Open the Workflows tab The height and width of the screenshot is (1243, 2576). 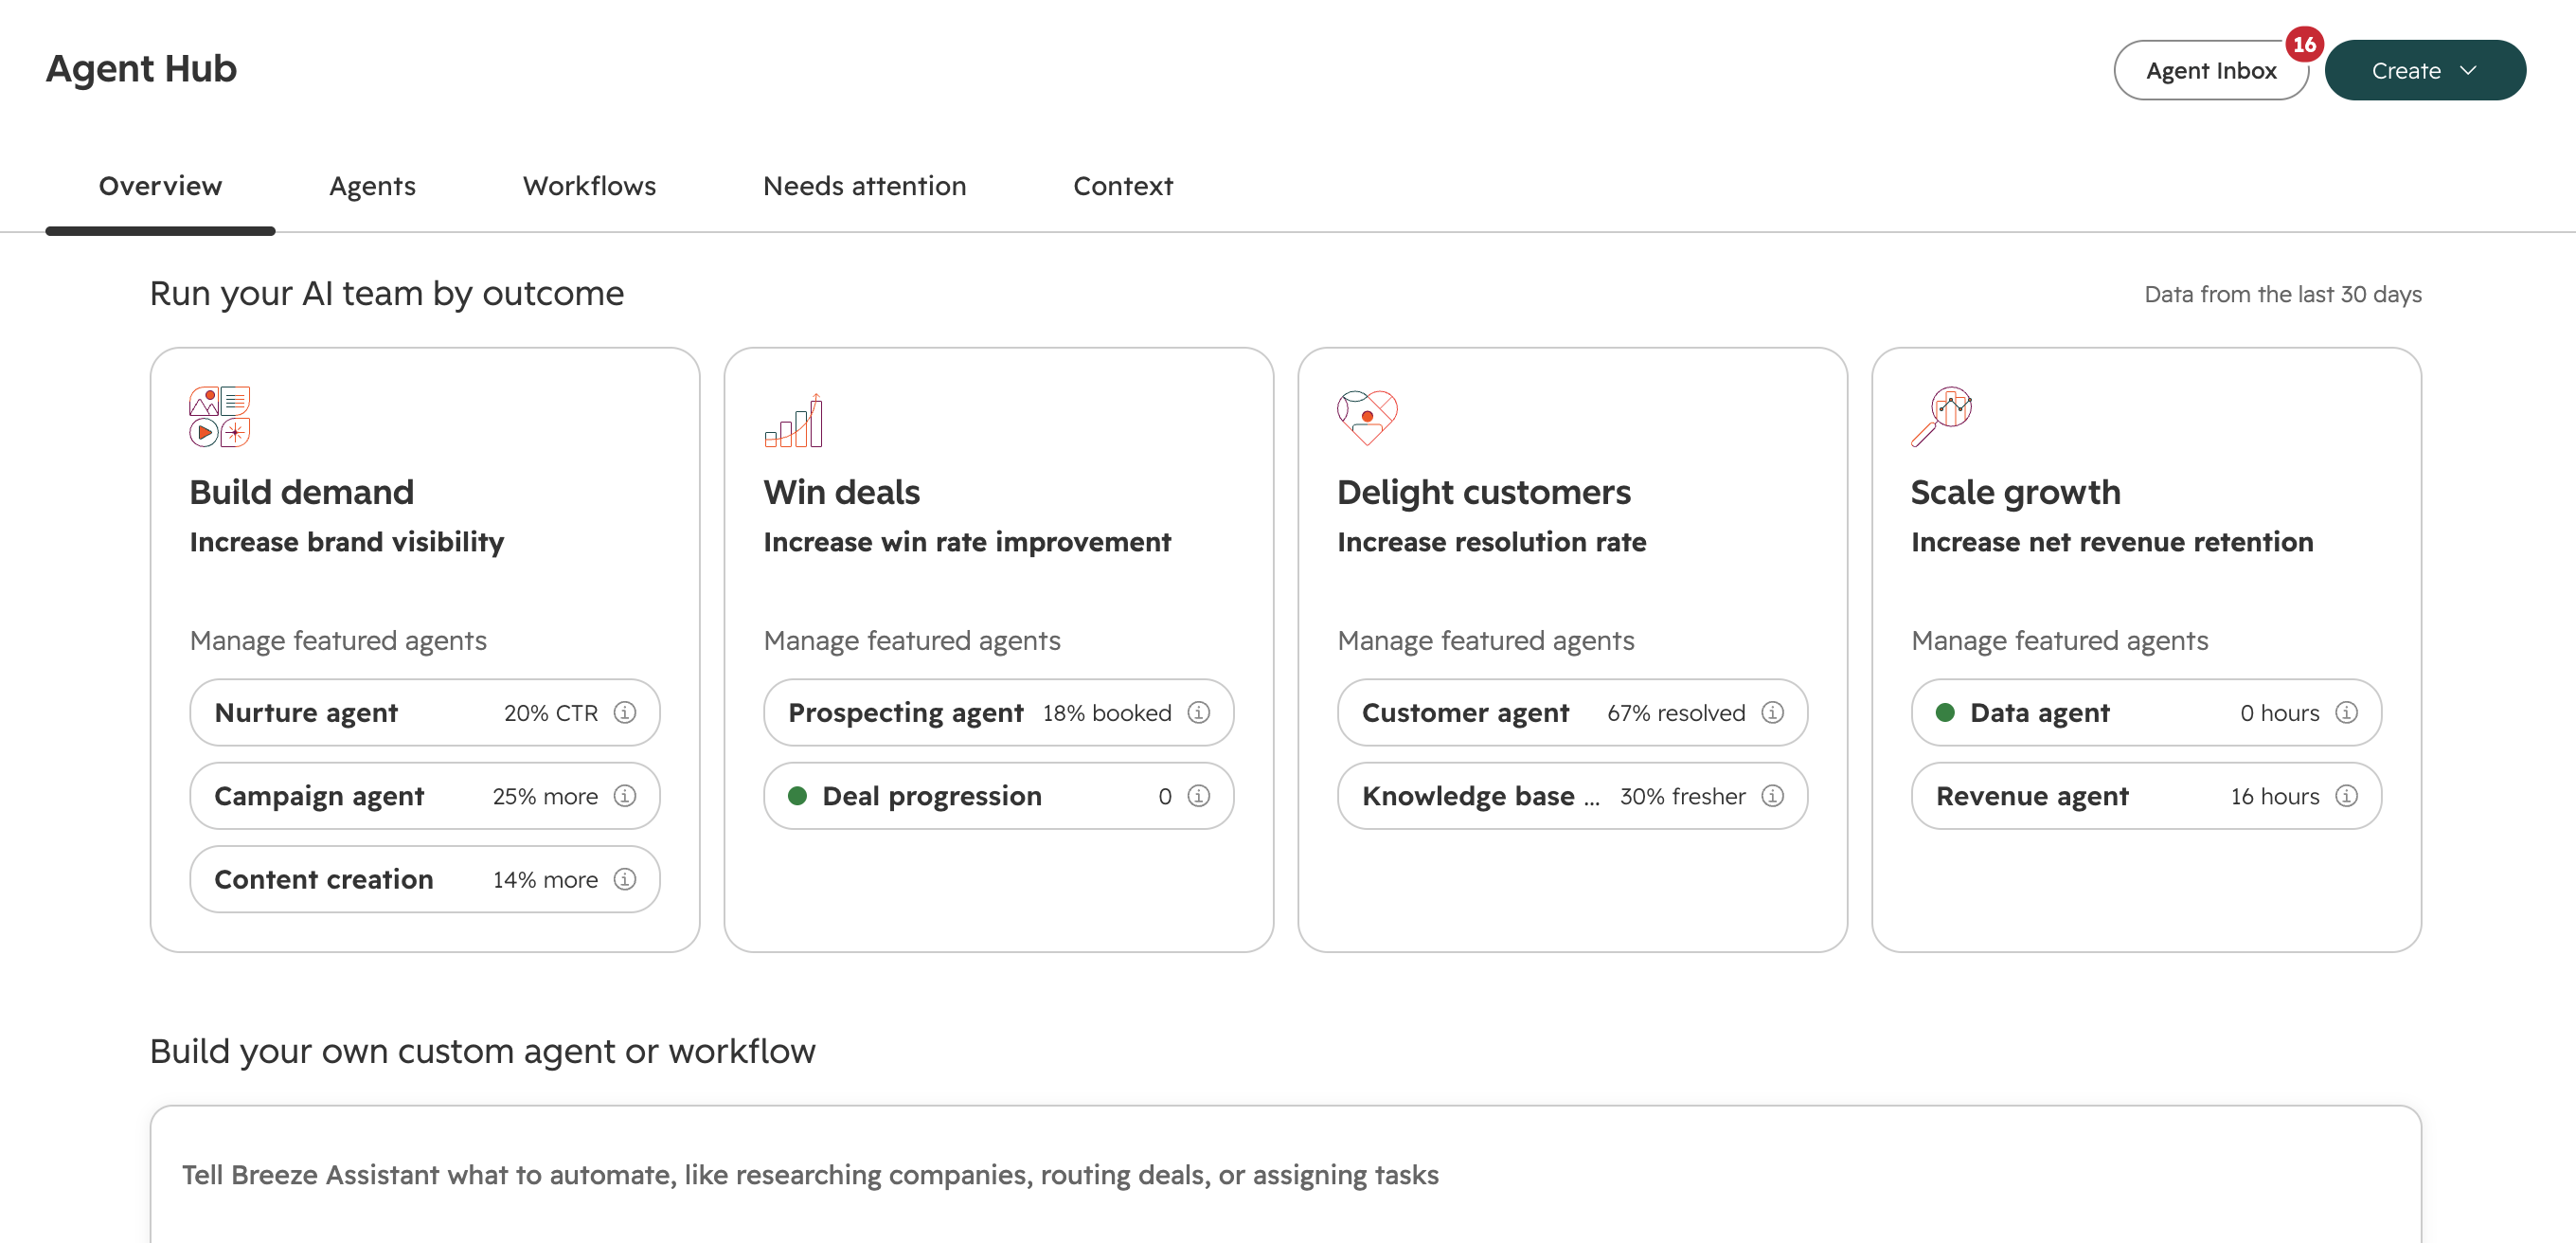tap(589, 186)
